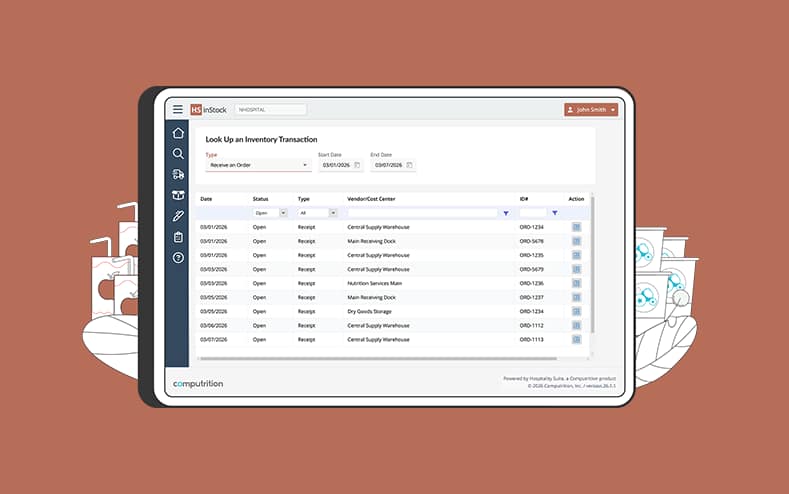
Task: Select the inventory box sidebar icon
Action: click(178, 195)
